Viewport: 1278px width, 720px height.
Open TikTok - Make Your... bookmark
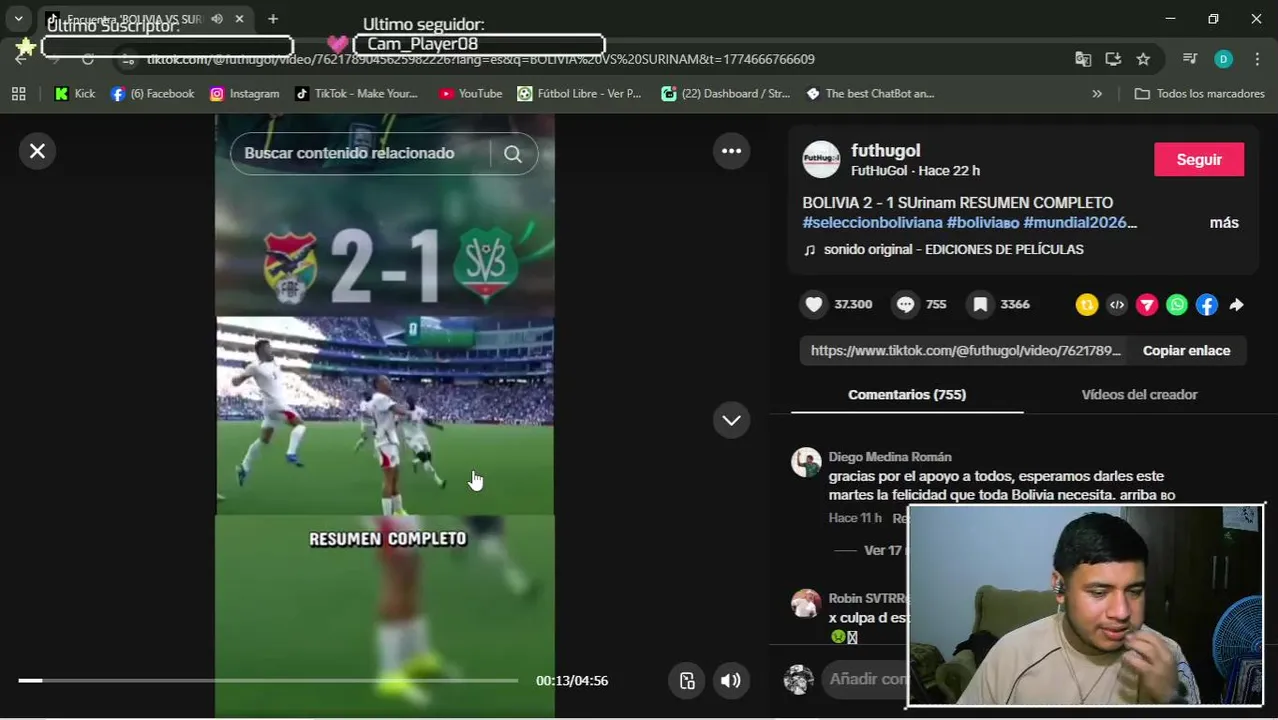pyautogui.click(x=356, y=94)
